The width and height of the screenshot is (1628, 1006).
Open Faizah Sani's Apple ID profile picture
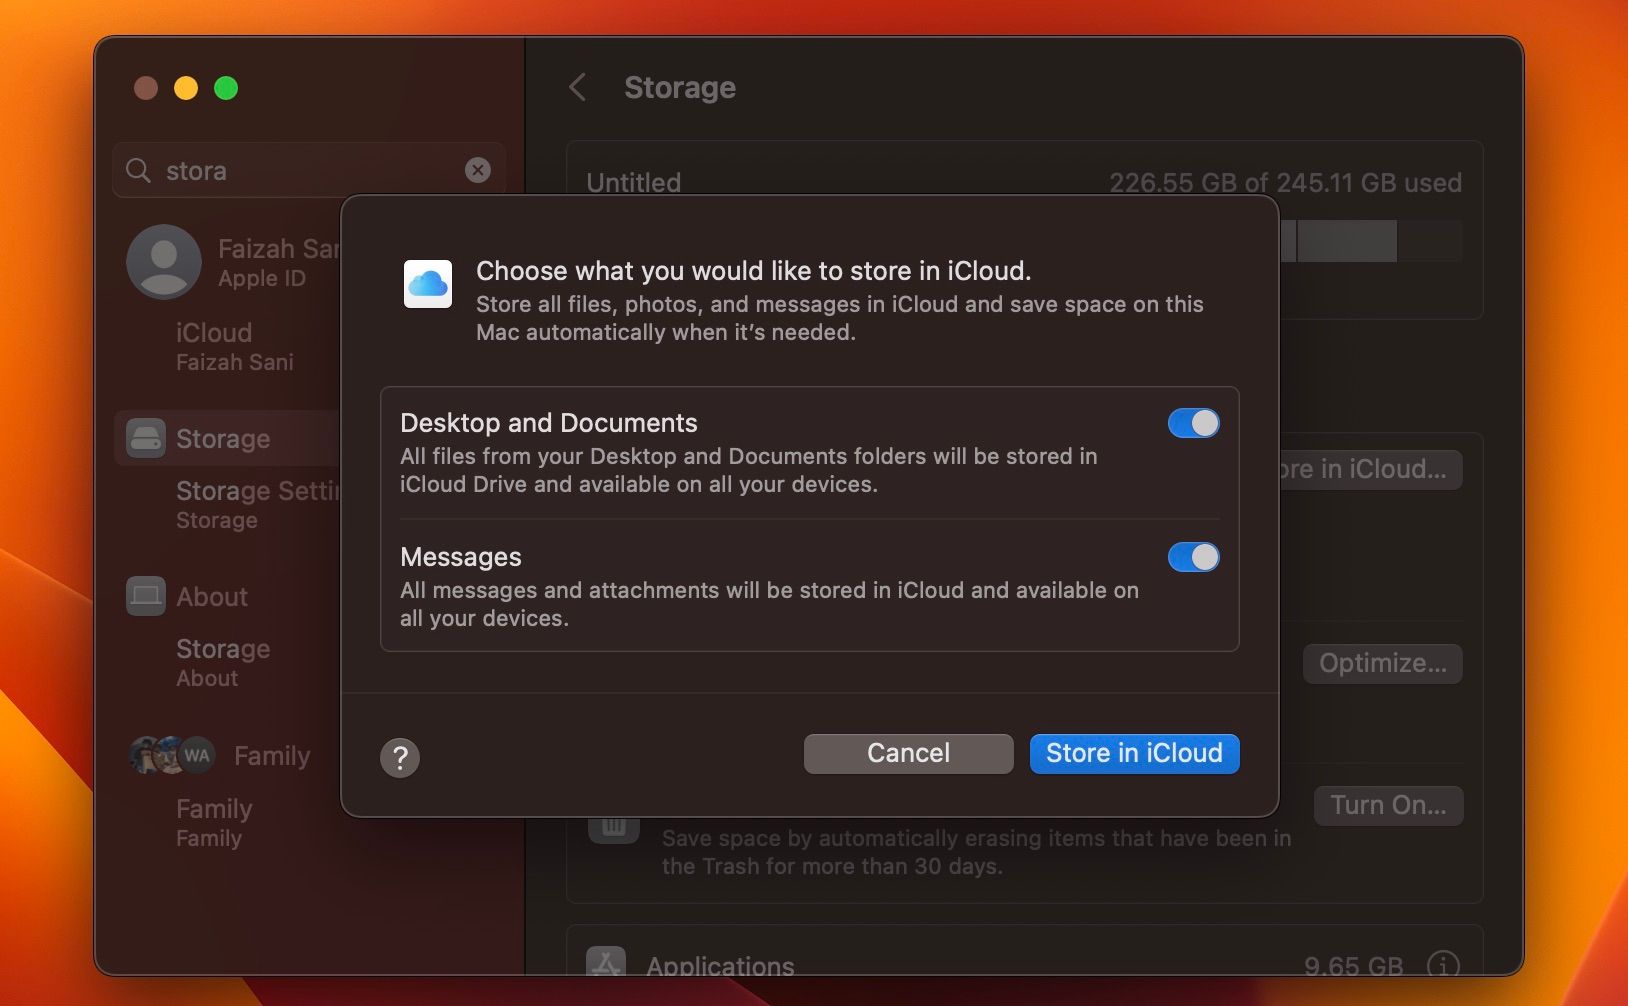coord(164,262)
